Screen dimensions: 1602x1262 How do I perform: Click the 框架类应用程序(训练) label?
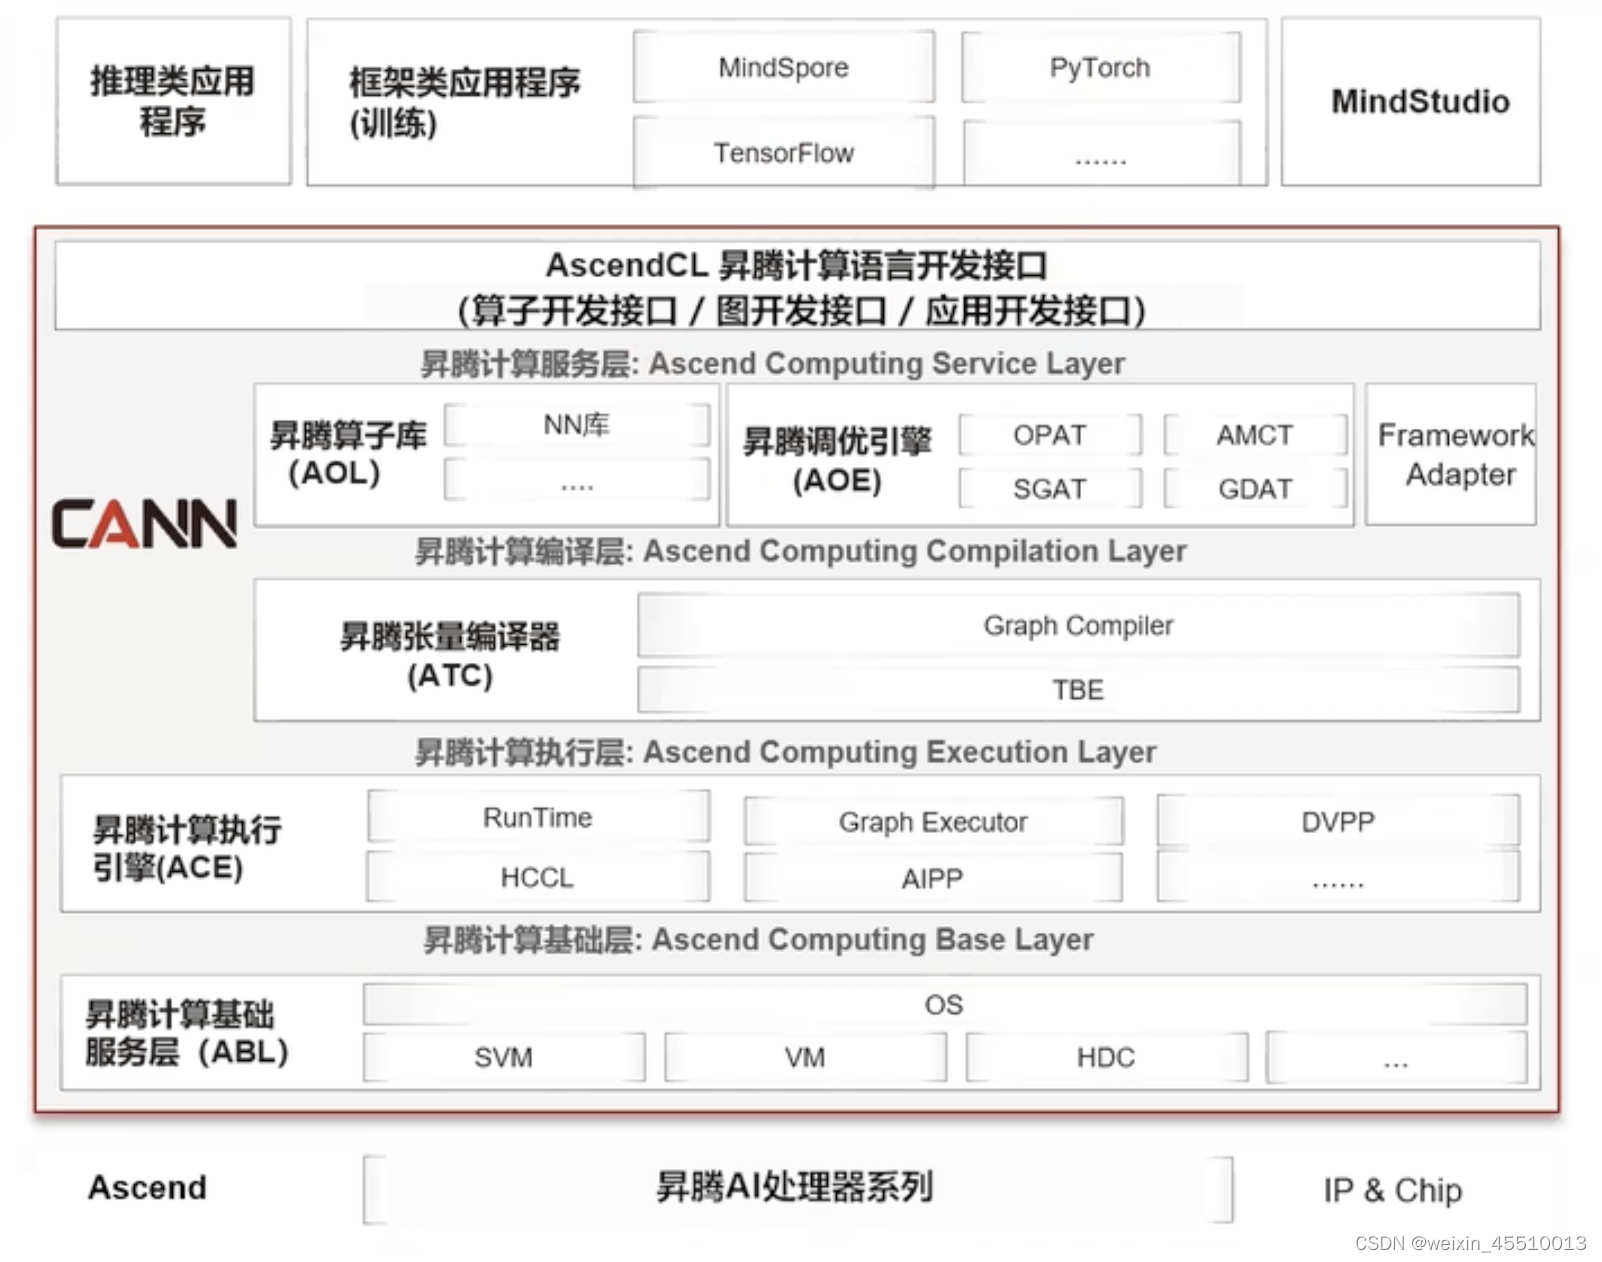tap(464, 102)
